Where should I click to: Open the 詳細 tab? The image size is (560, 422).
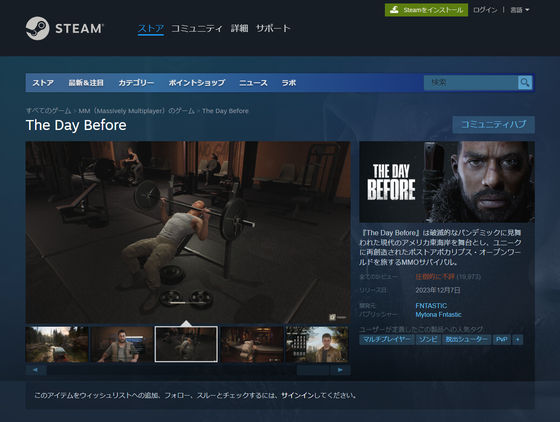[239, 28]
